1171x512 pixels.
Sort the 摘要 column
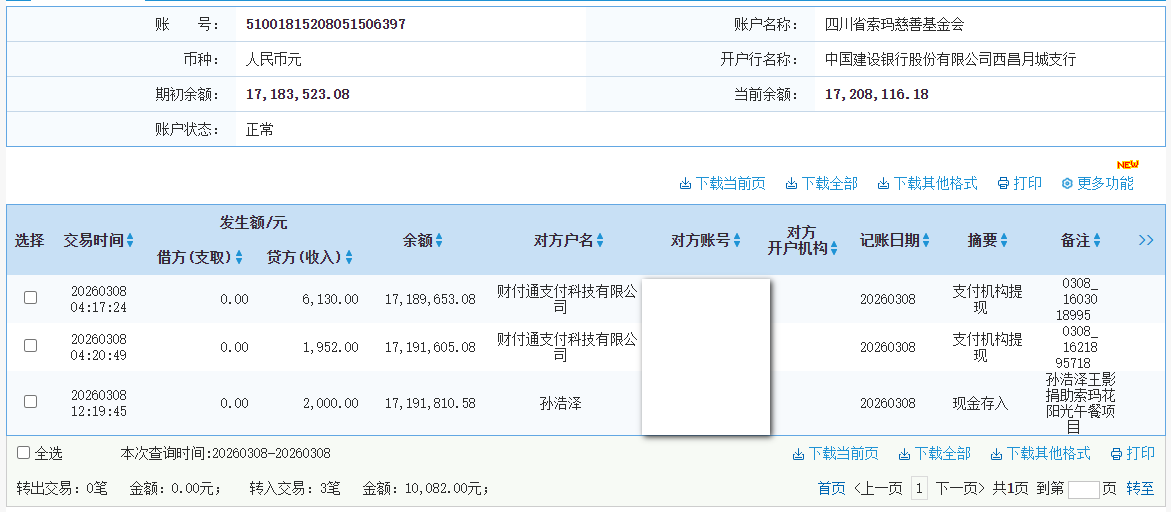(1003, 241)
